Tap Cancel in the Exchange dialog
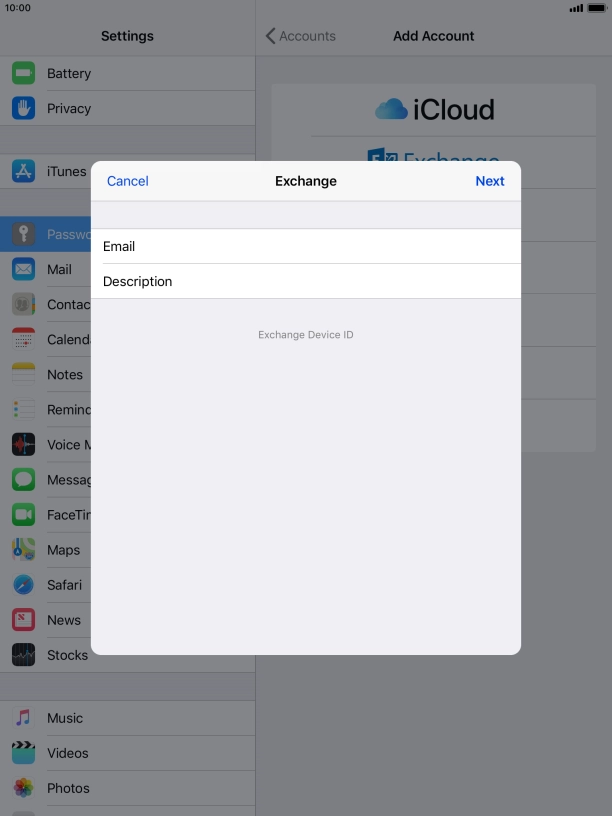 [x=128, y=181]
